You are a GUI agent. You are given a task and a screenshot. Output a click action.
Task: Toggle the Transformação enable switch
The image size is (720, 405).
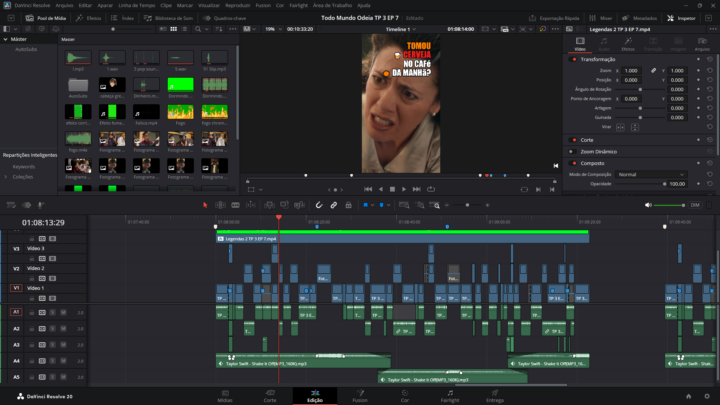tap(574, 59)
